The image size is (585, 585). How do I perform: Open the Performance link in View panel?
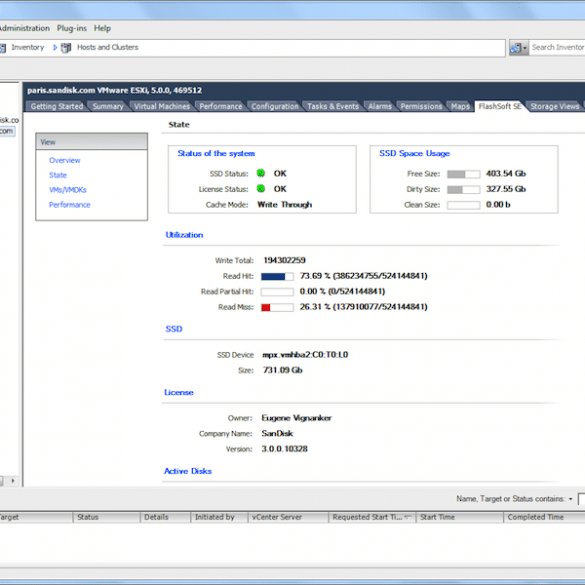69,205
